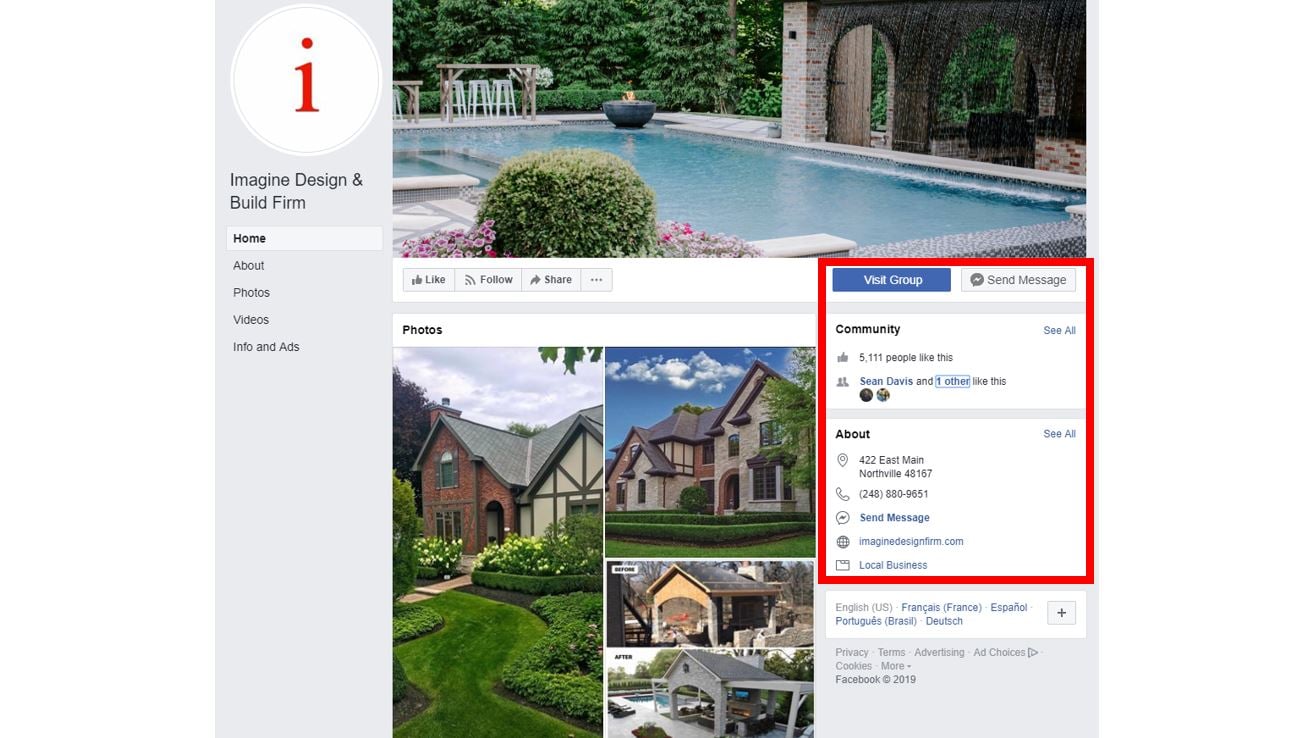1315x738 pixels.
Task: Open the Tudor brick house photo thumbnail
Action: 498,543
